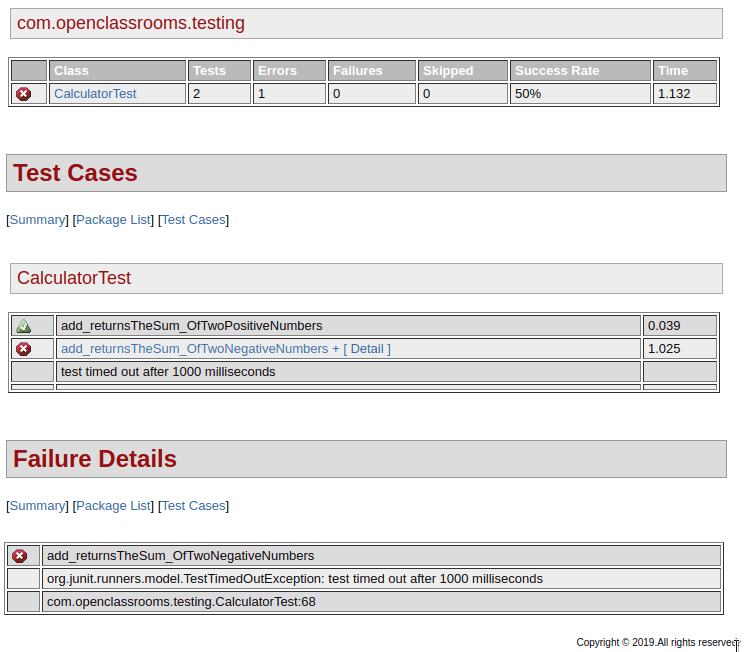Open the Summary link below the Test Cases heading
The image size is (744, 652).
37,220
